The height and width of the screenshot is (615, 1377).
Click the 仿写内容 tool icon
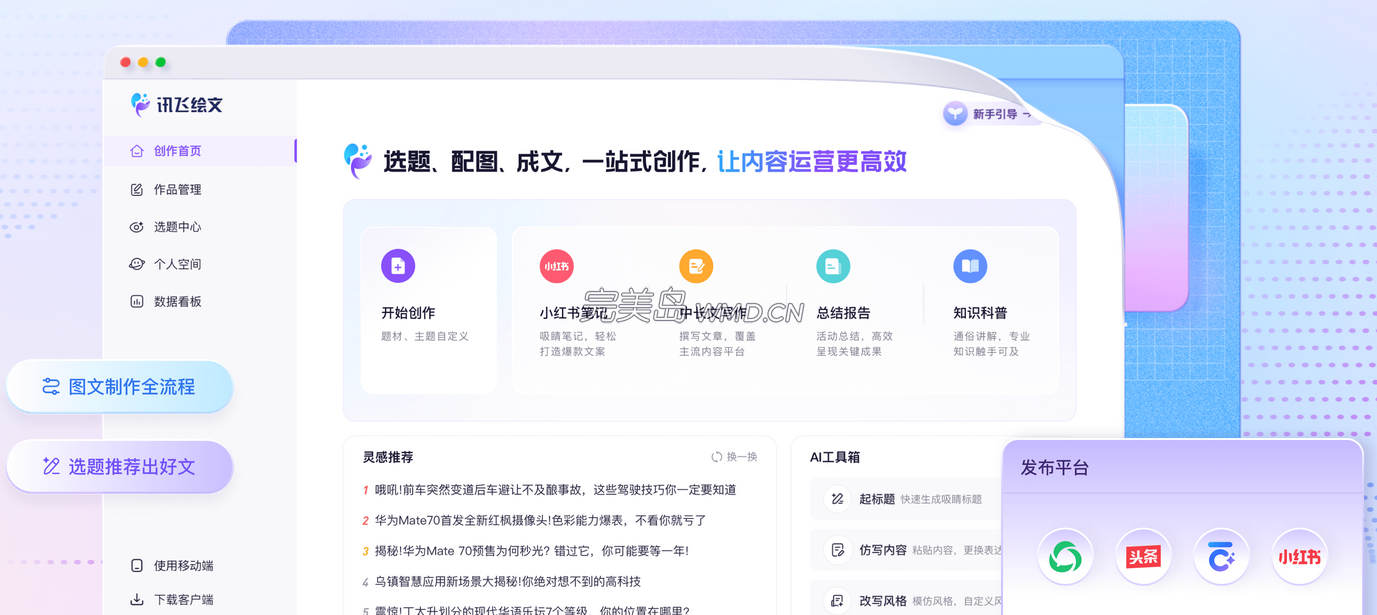[837, 550]
